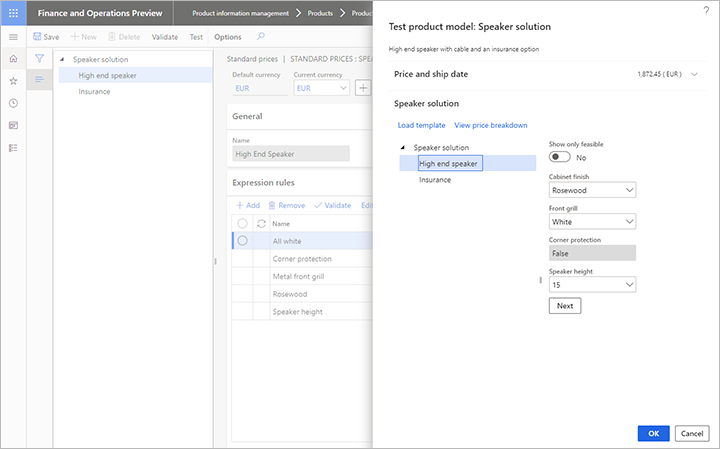720x449 pixels.
Task: Click the General section header
Action: [247, 116]
